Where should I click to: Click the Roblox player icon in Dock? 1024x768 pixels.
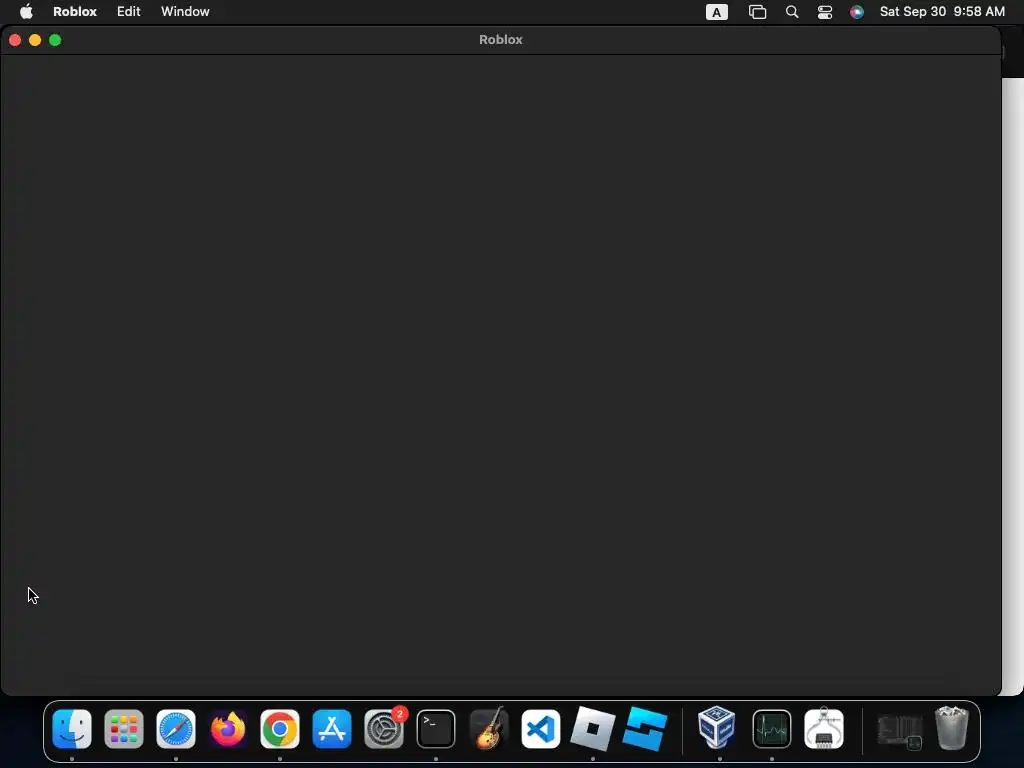[593, 729]
